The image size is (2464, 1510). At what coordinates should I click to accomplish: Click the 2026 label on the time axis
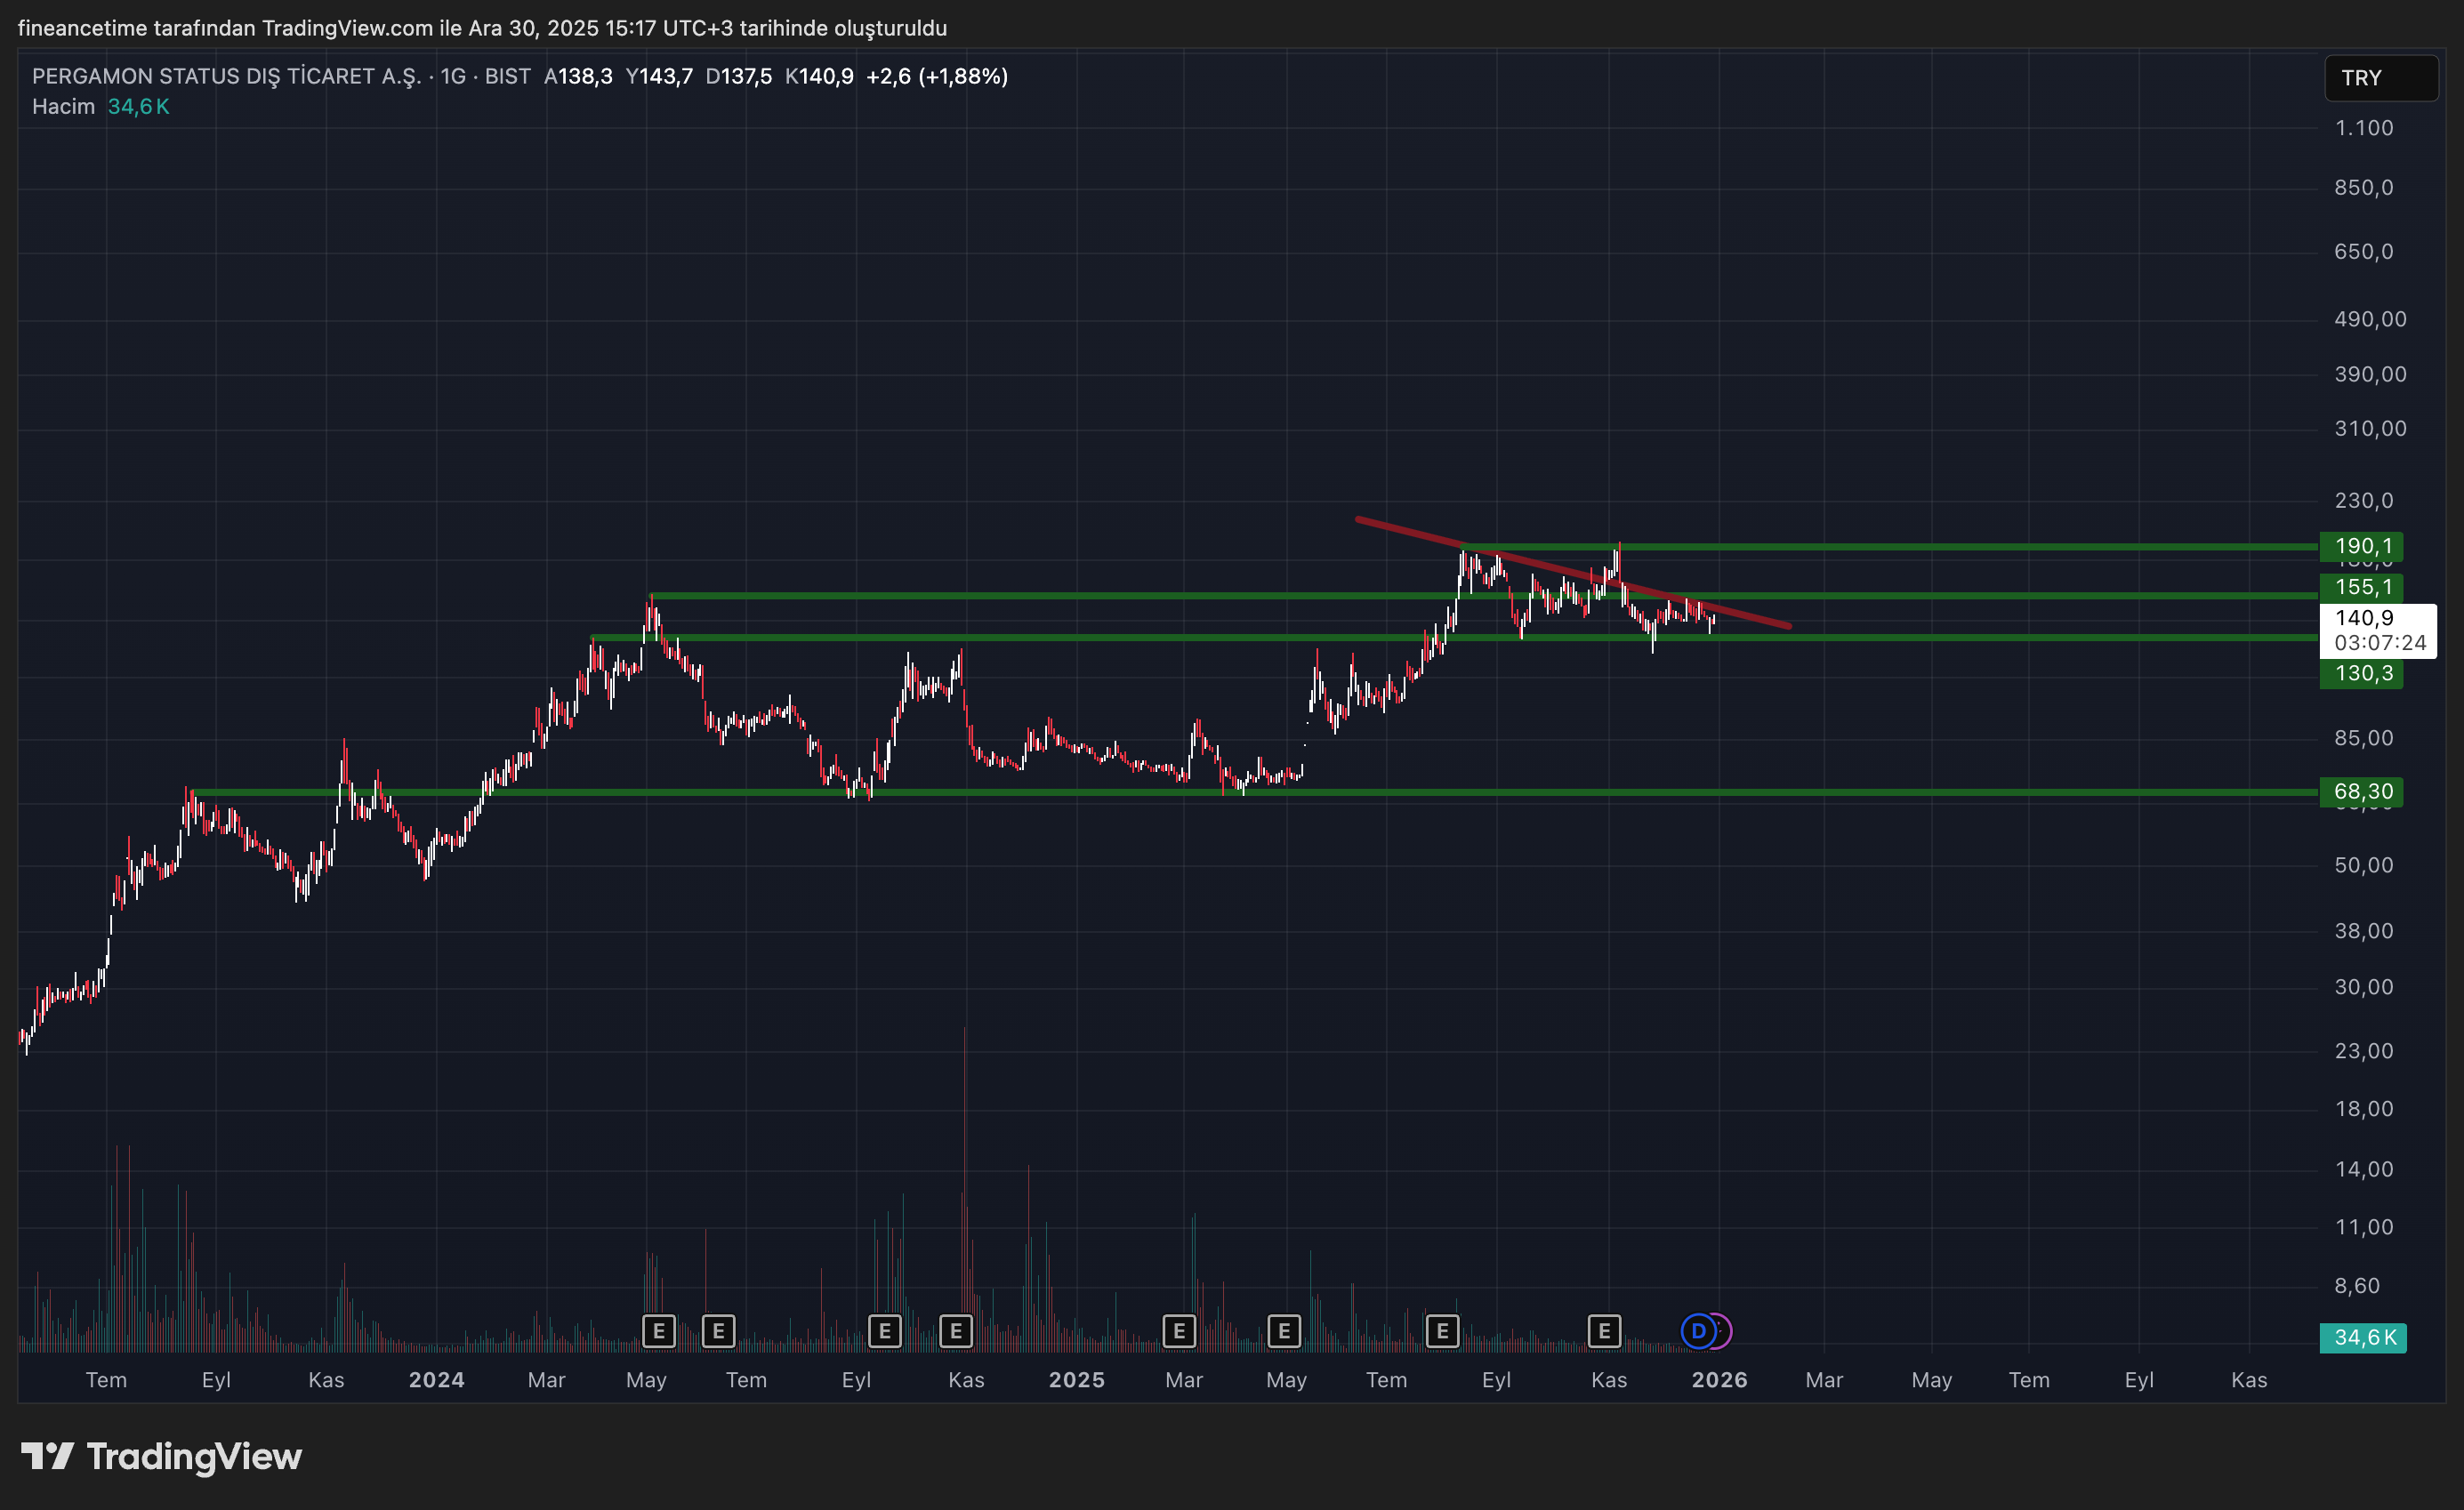pos(1720,1380)
